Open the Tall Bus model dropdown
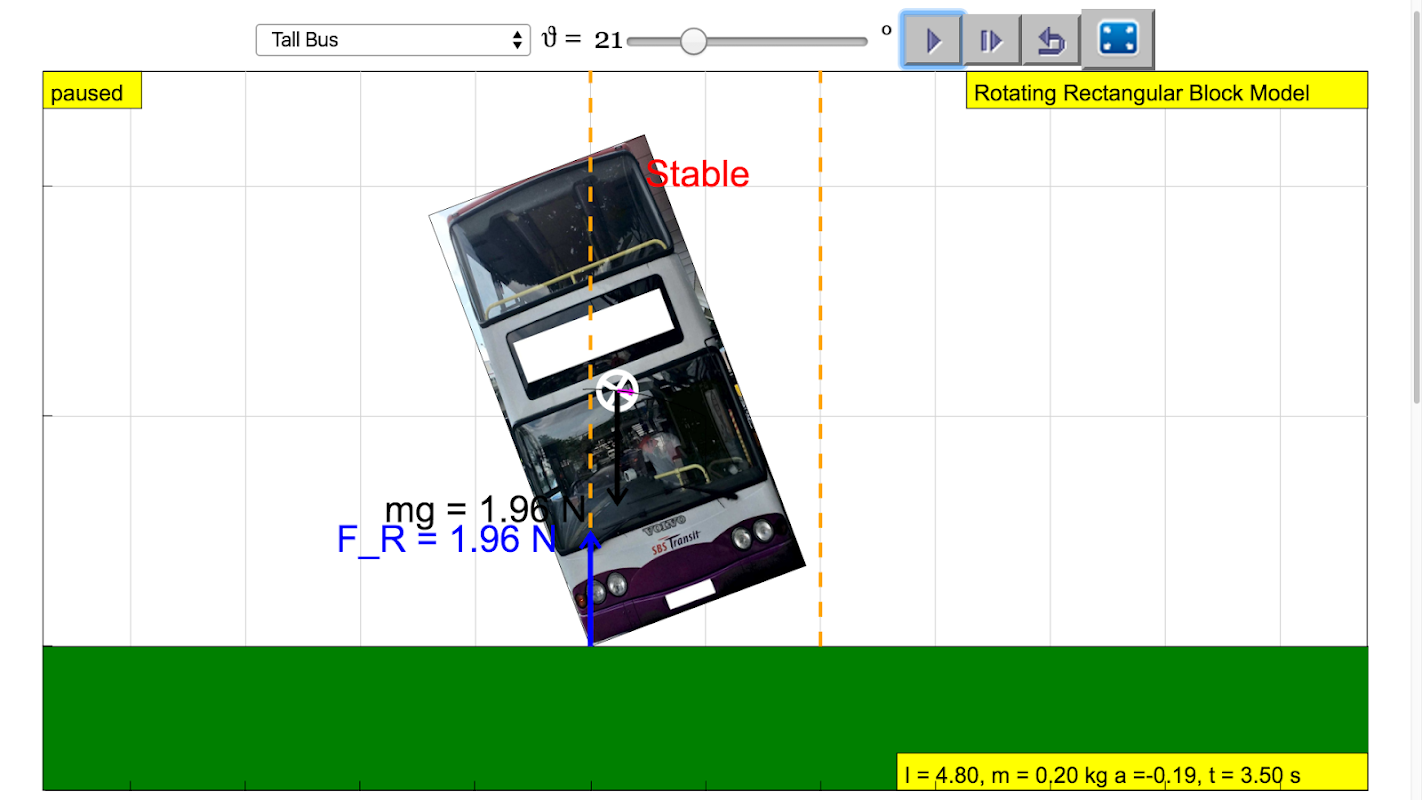This screenshot has height=800, width=1422. pos(393,40)
